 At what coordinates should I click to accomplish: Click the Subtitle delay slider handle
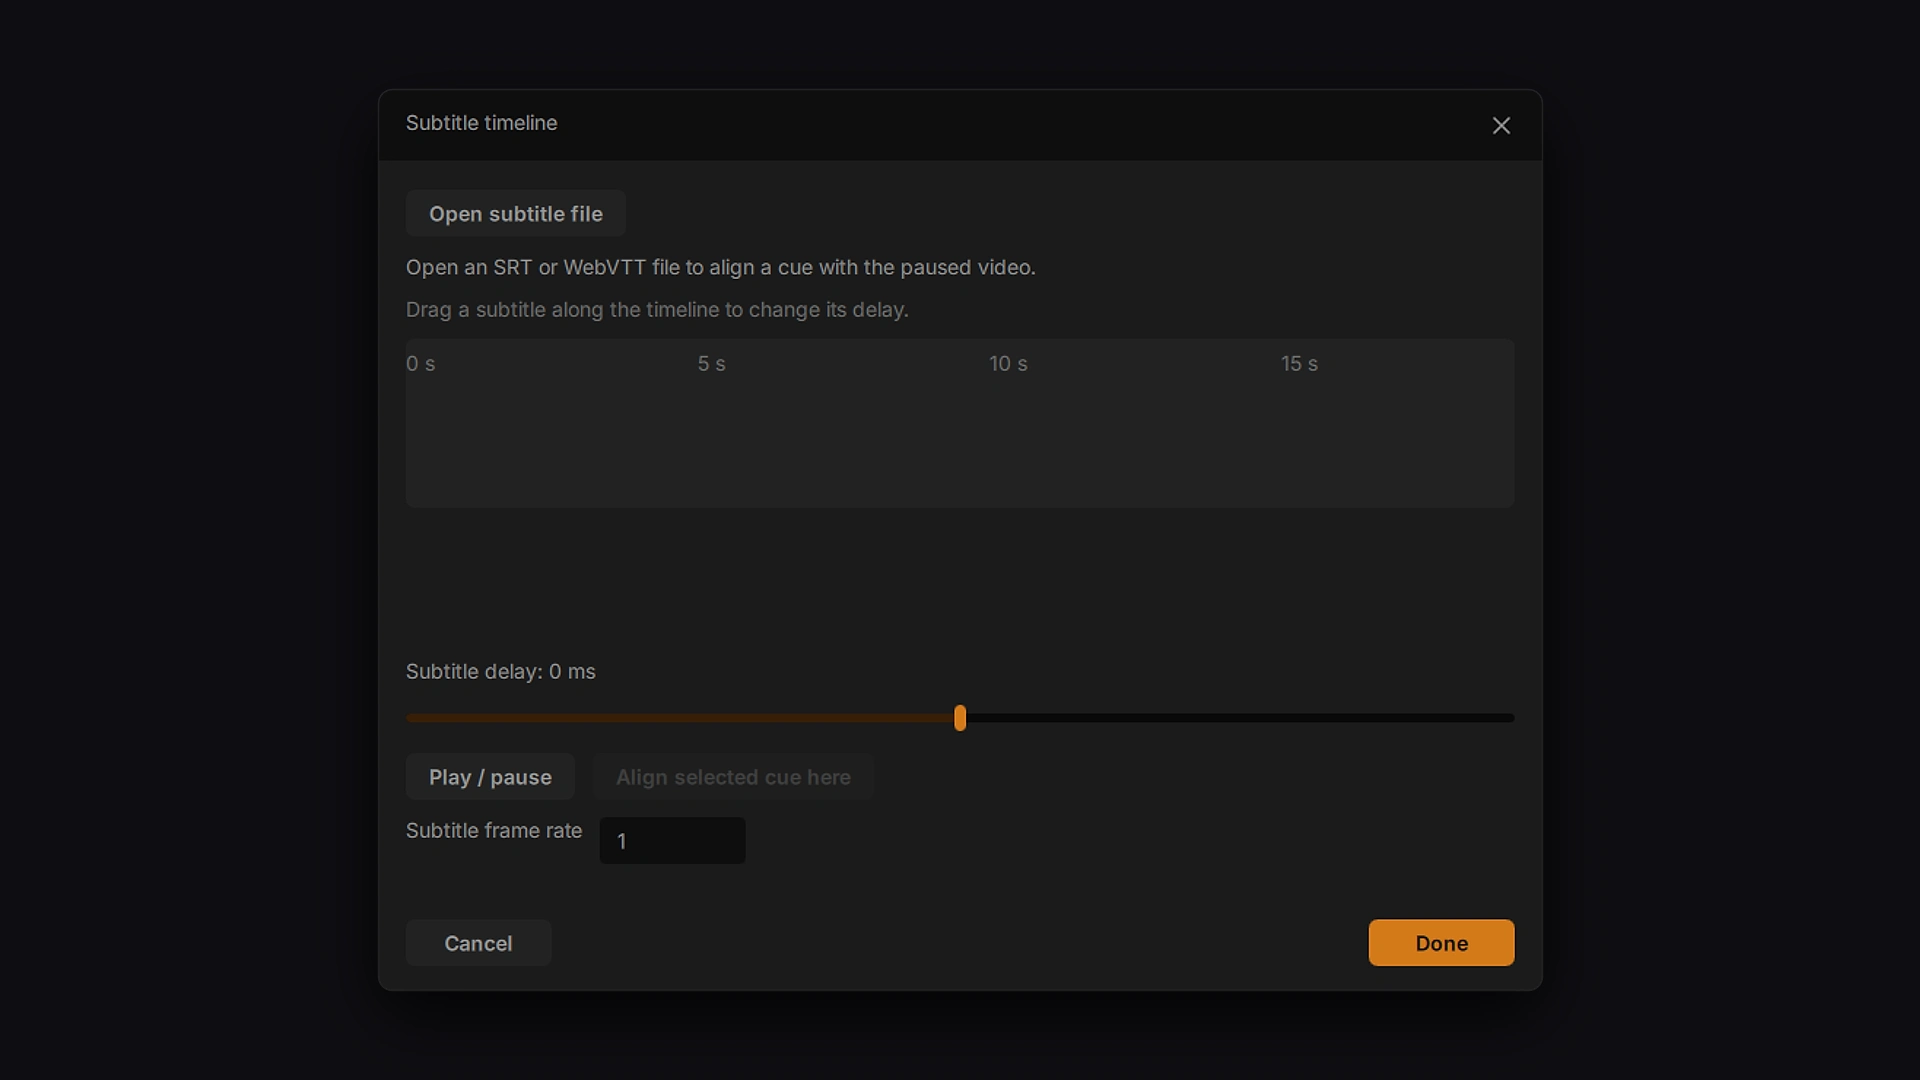(x=960, y=718)
